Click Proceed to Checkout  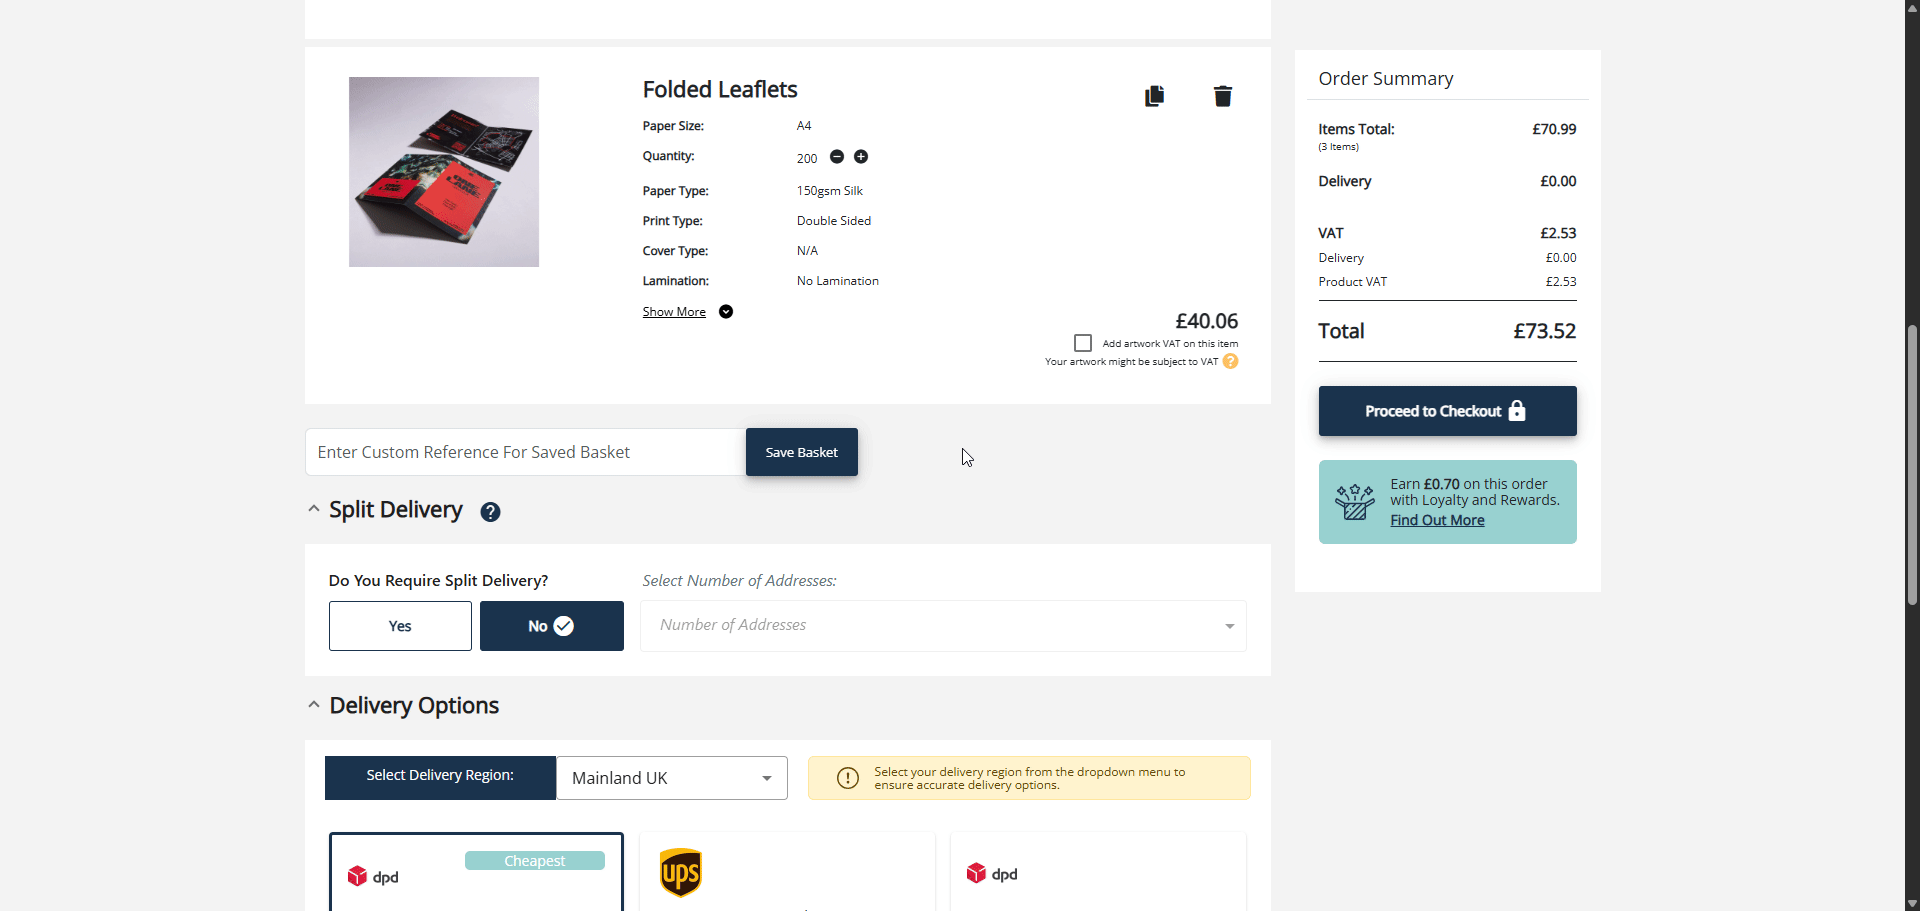pyautogui.click(x=1447, y=411)
